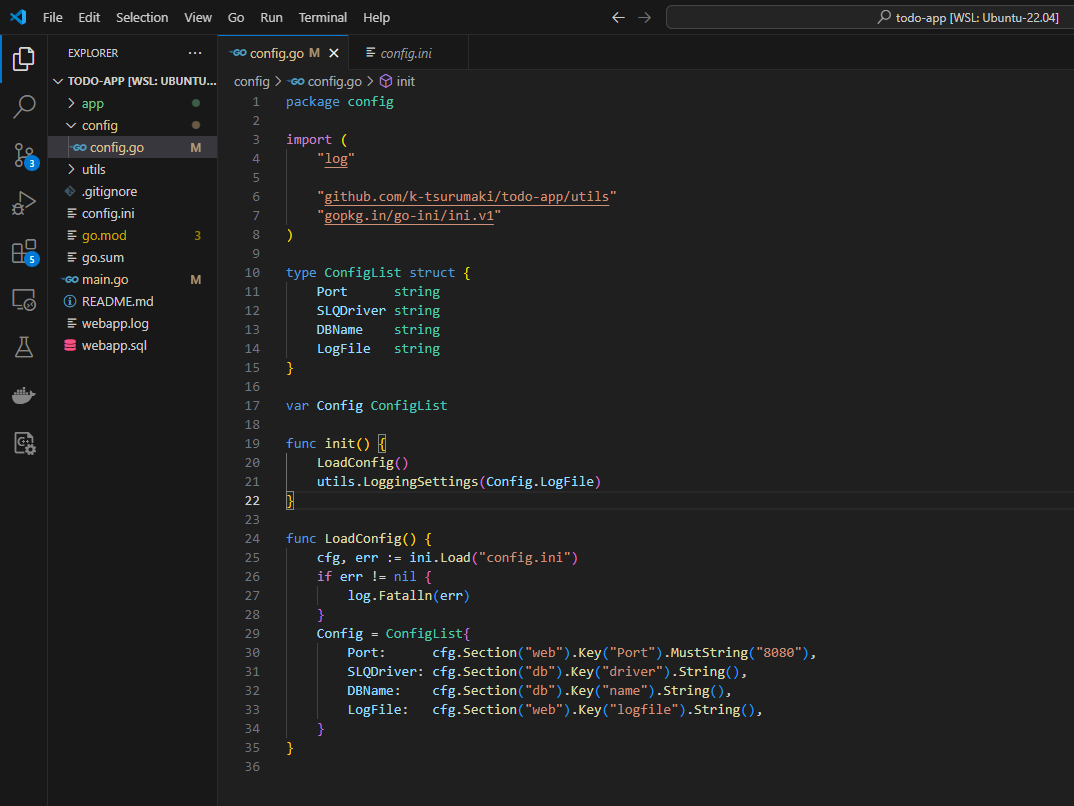This screenshot has width=1074, height=806.
Task: Click the go back navigation arrow
Action: click(618, 17)
